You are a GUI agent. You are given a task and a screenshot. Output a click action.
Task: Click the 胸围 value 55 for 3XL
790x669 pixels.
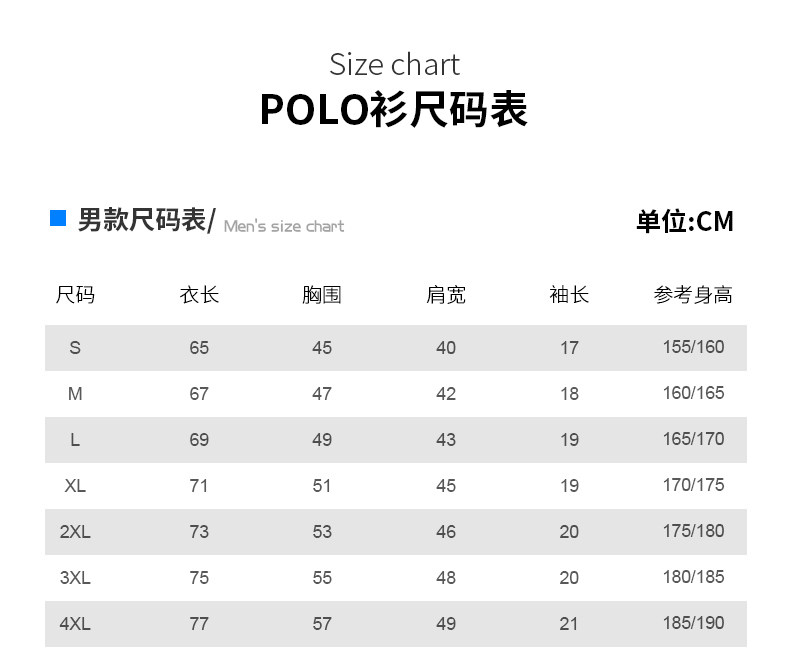[322, 578]
